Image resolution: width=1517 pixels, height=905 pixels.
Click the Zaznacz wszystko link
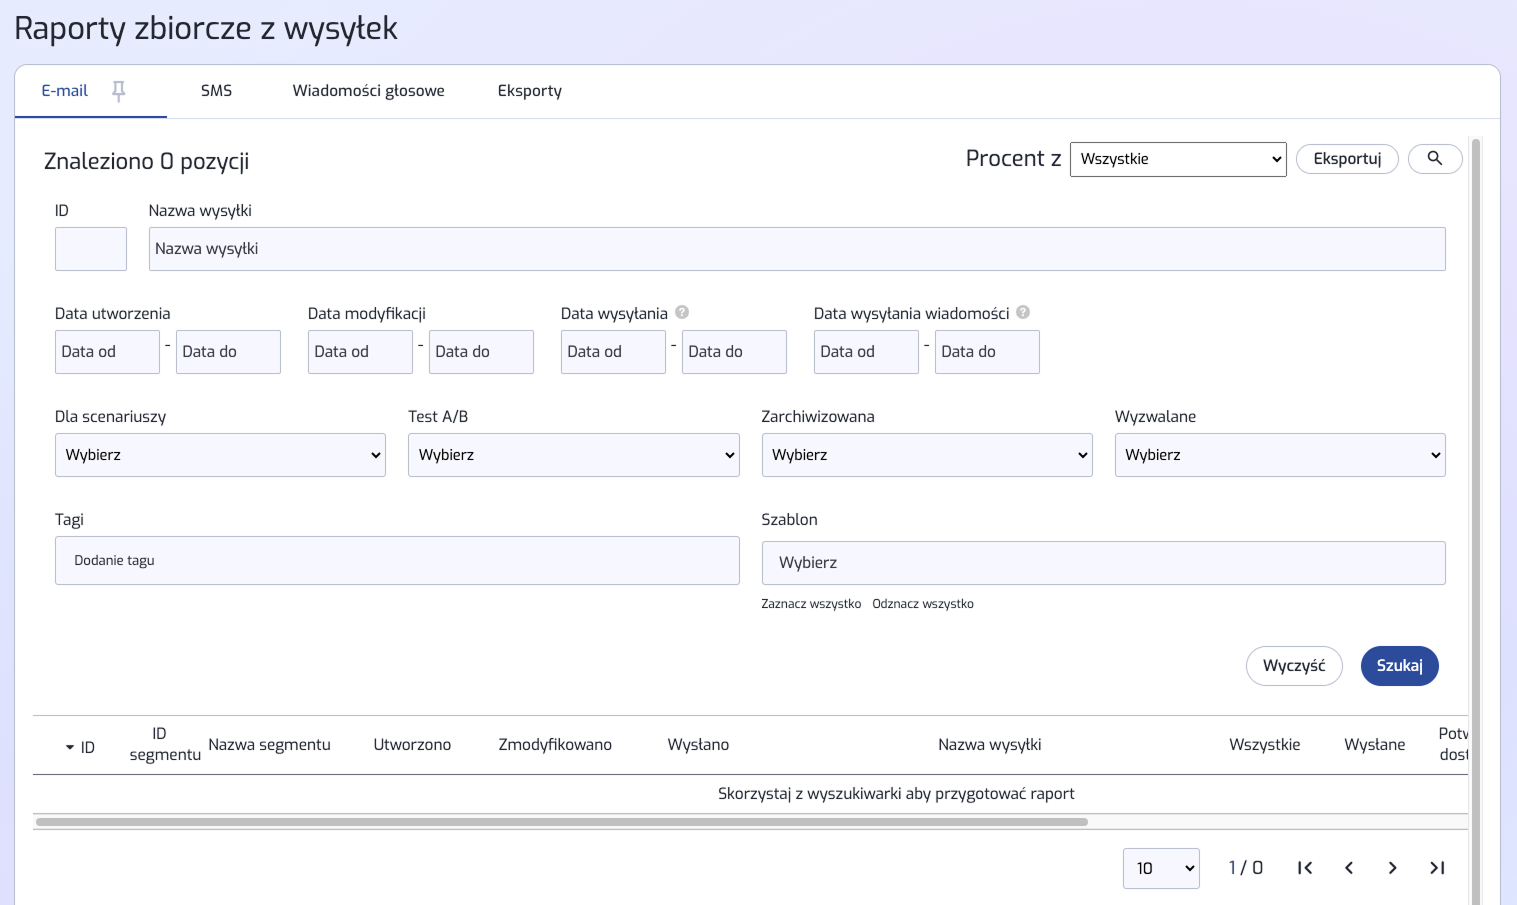[x=811, y=604]
